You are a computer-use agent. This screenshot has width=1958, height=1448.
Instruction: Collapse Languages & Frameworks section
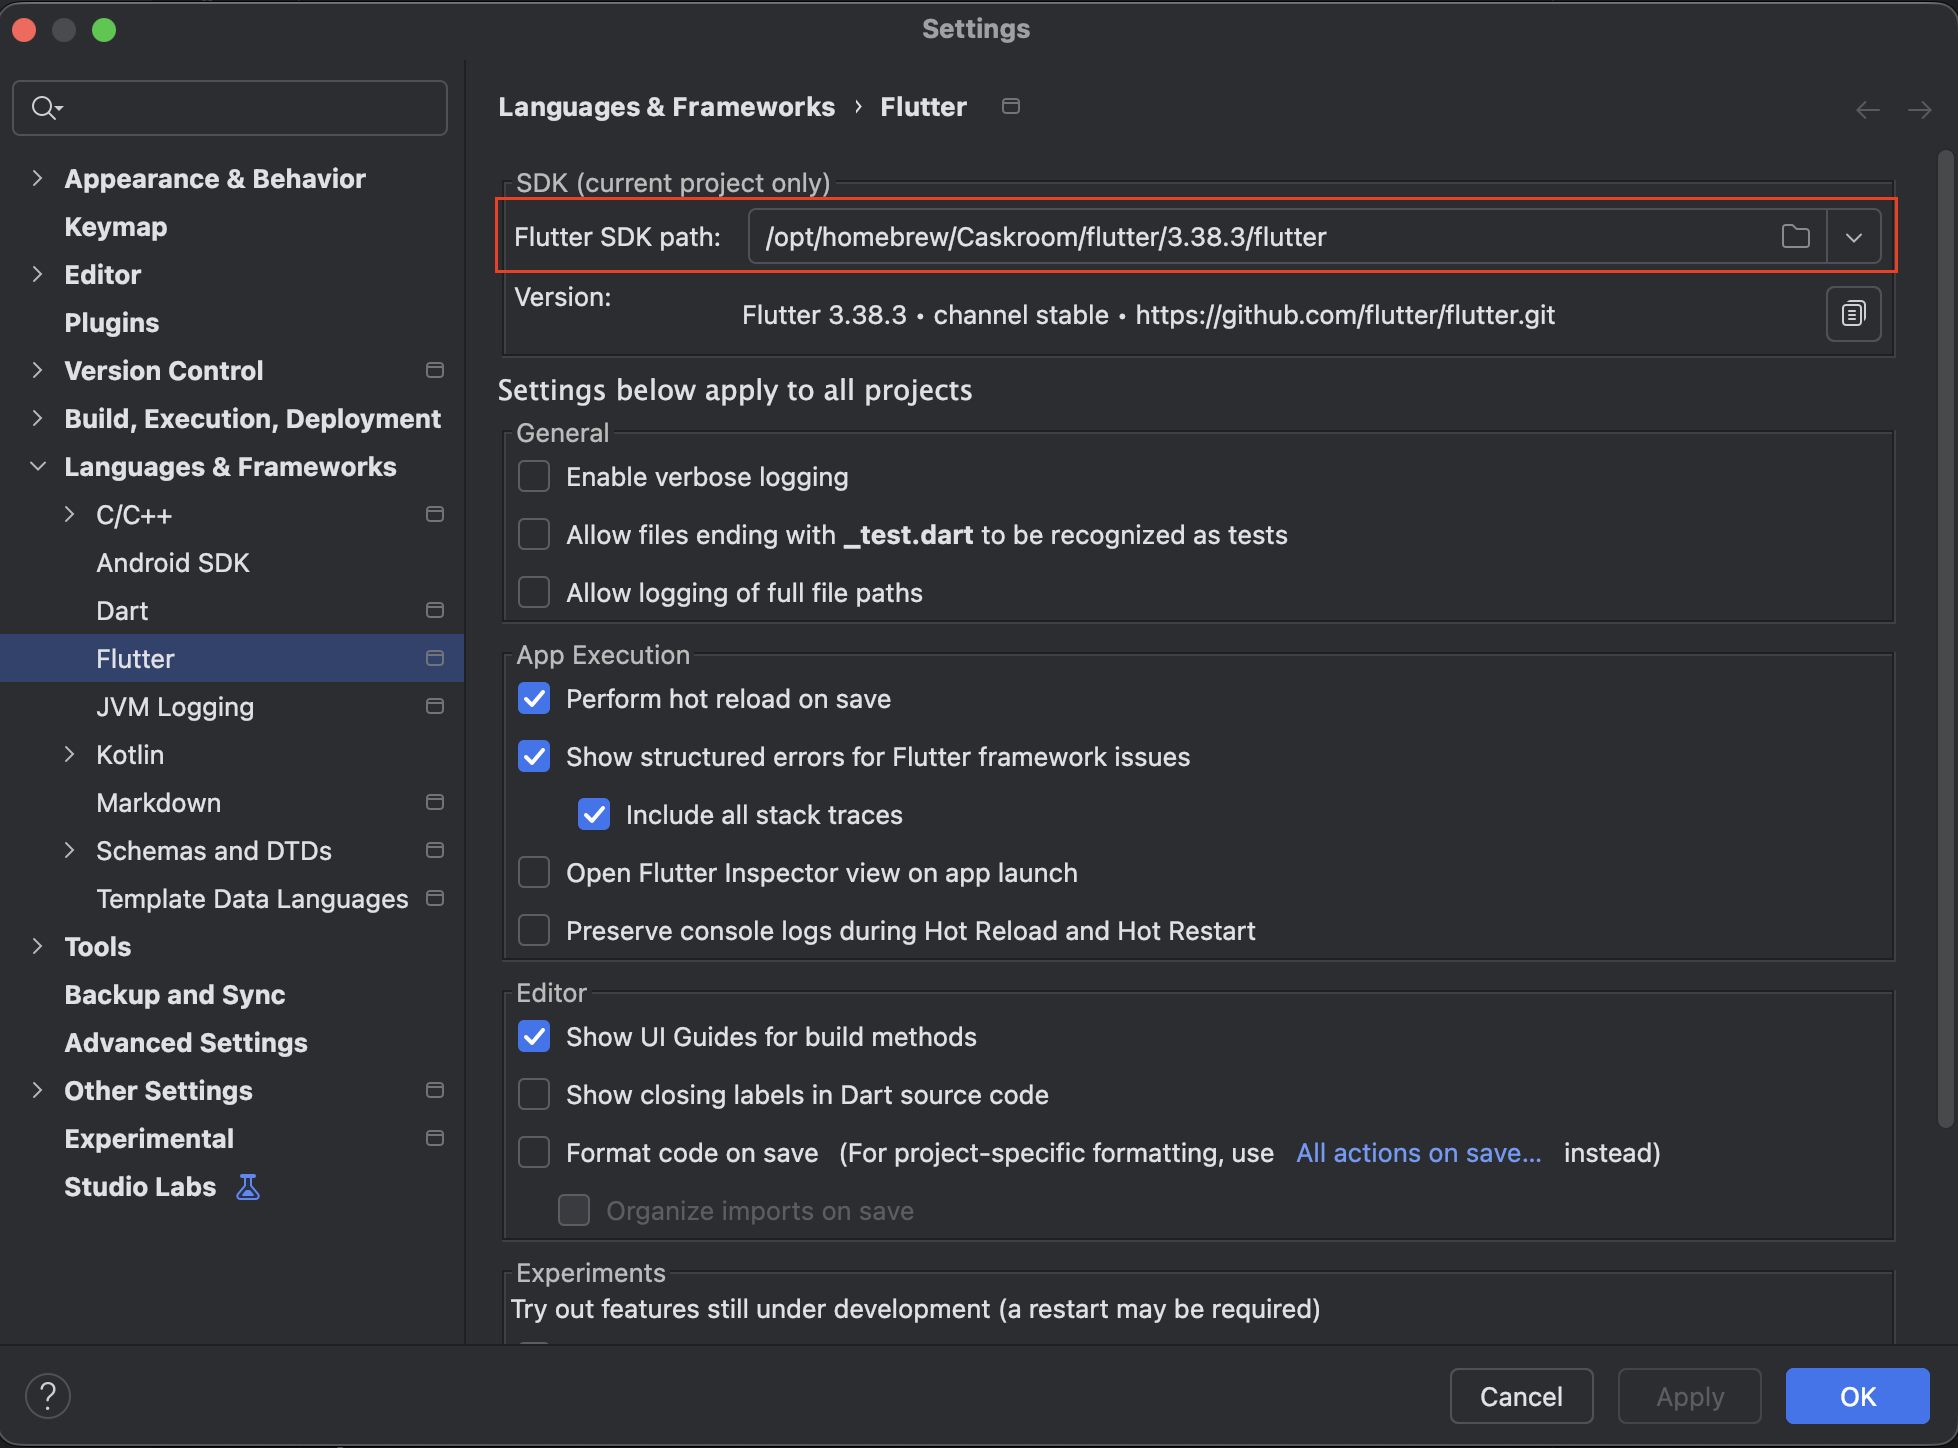coord(37,467)
